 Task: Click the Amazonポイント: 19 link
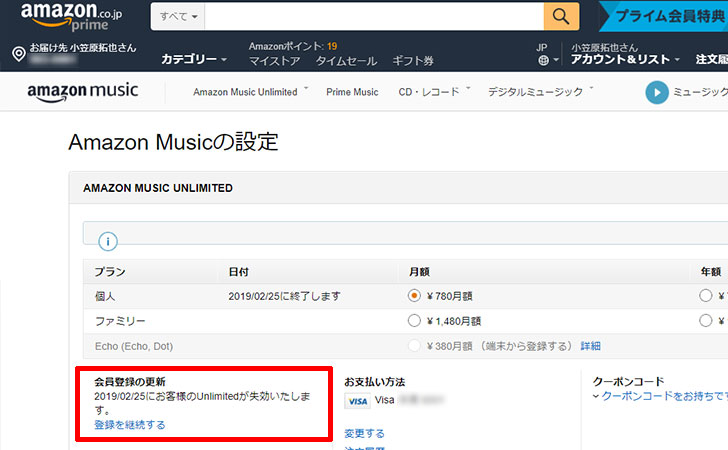[293, 46]
